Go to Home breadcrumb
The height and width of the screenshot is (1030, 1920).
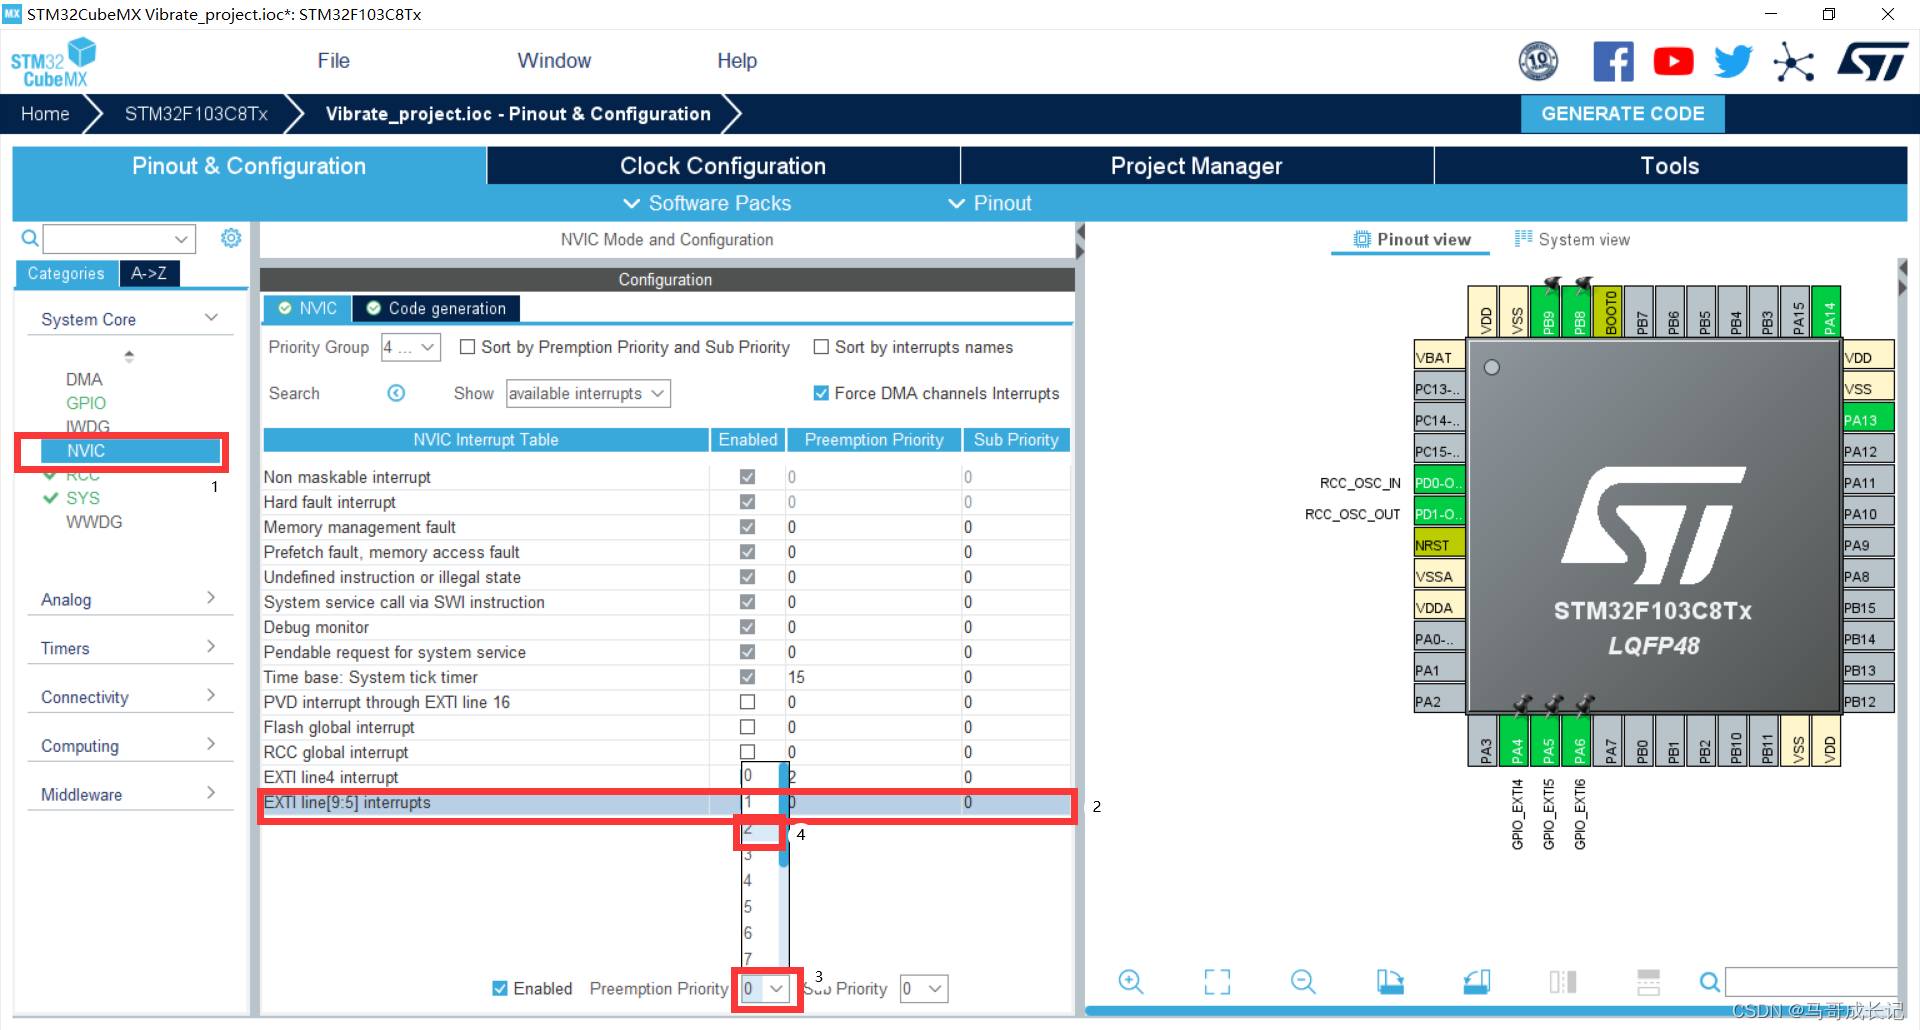[45, 114]
